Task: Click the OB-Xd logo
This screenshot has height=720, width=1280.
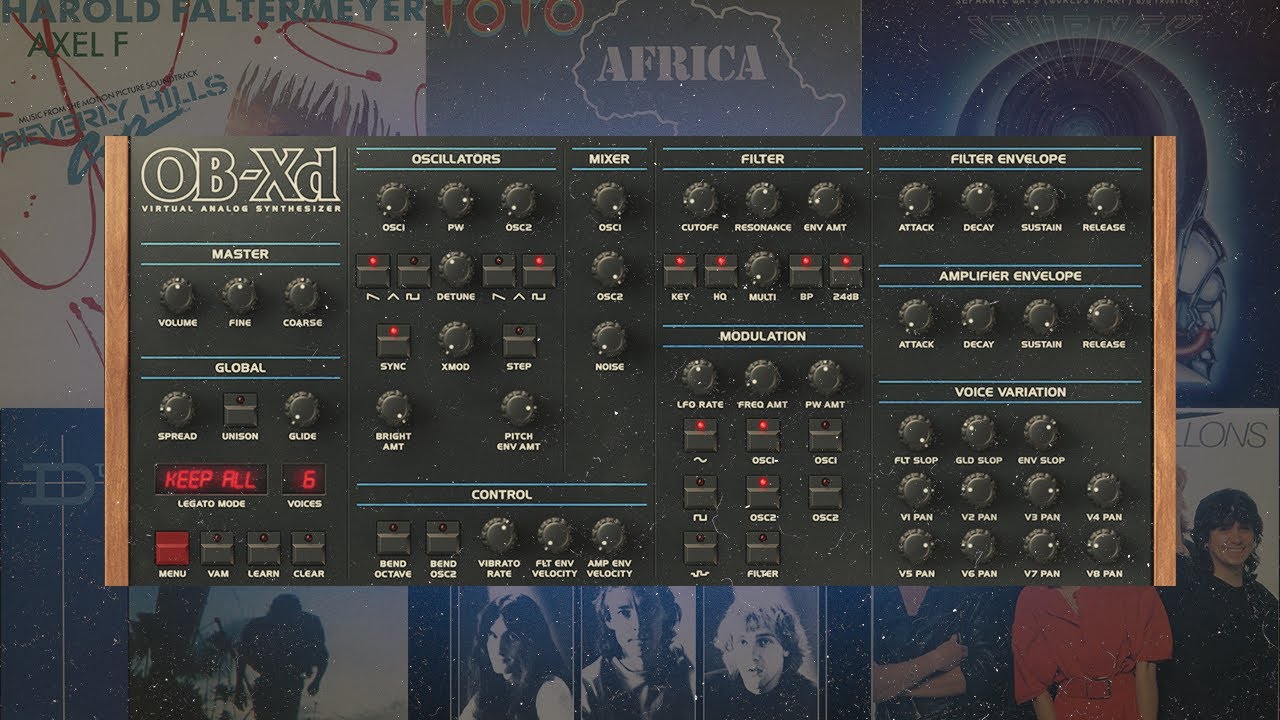Action: coord(241,180)
